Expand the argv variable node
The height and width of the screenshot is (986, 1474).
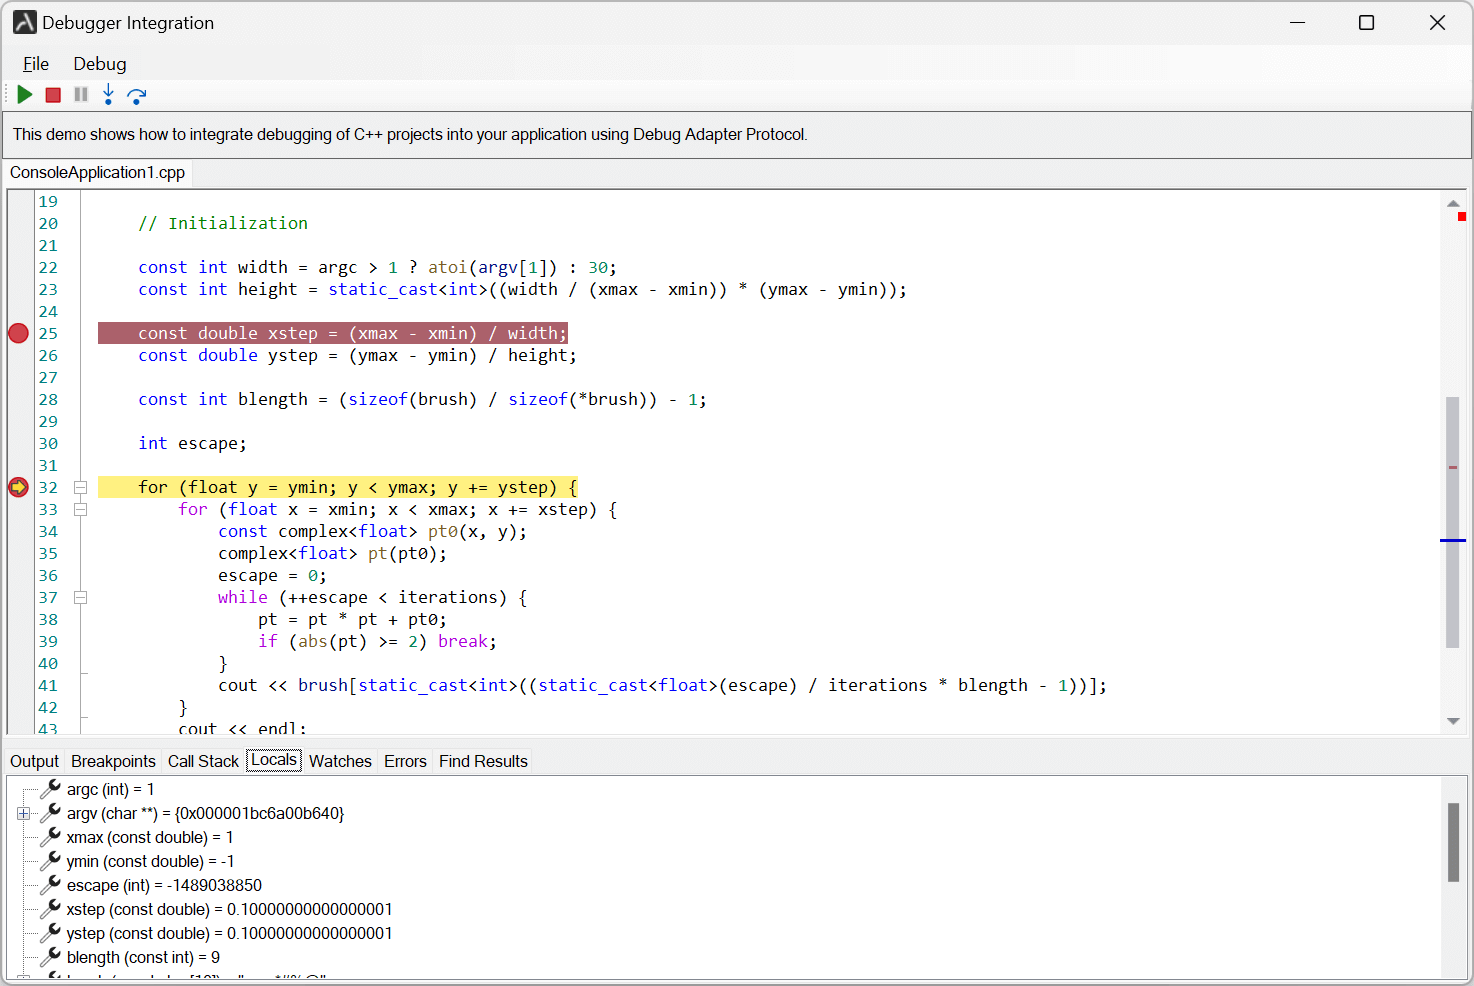pos(24,814)
